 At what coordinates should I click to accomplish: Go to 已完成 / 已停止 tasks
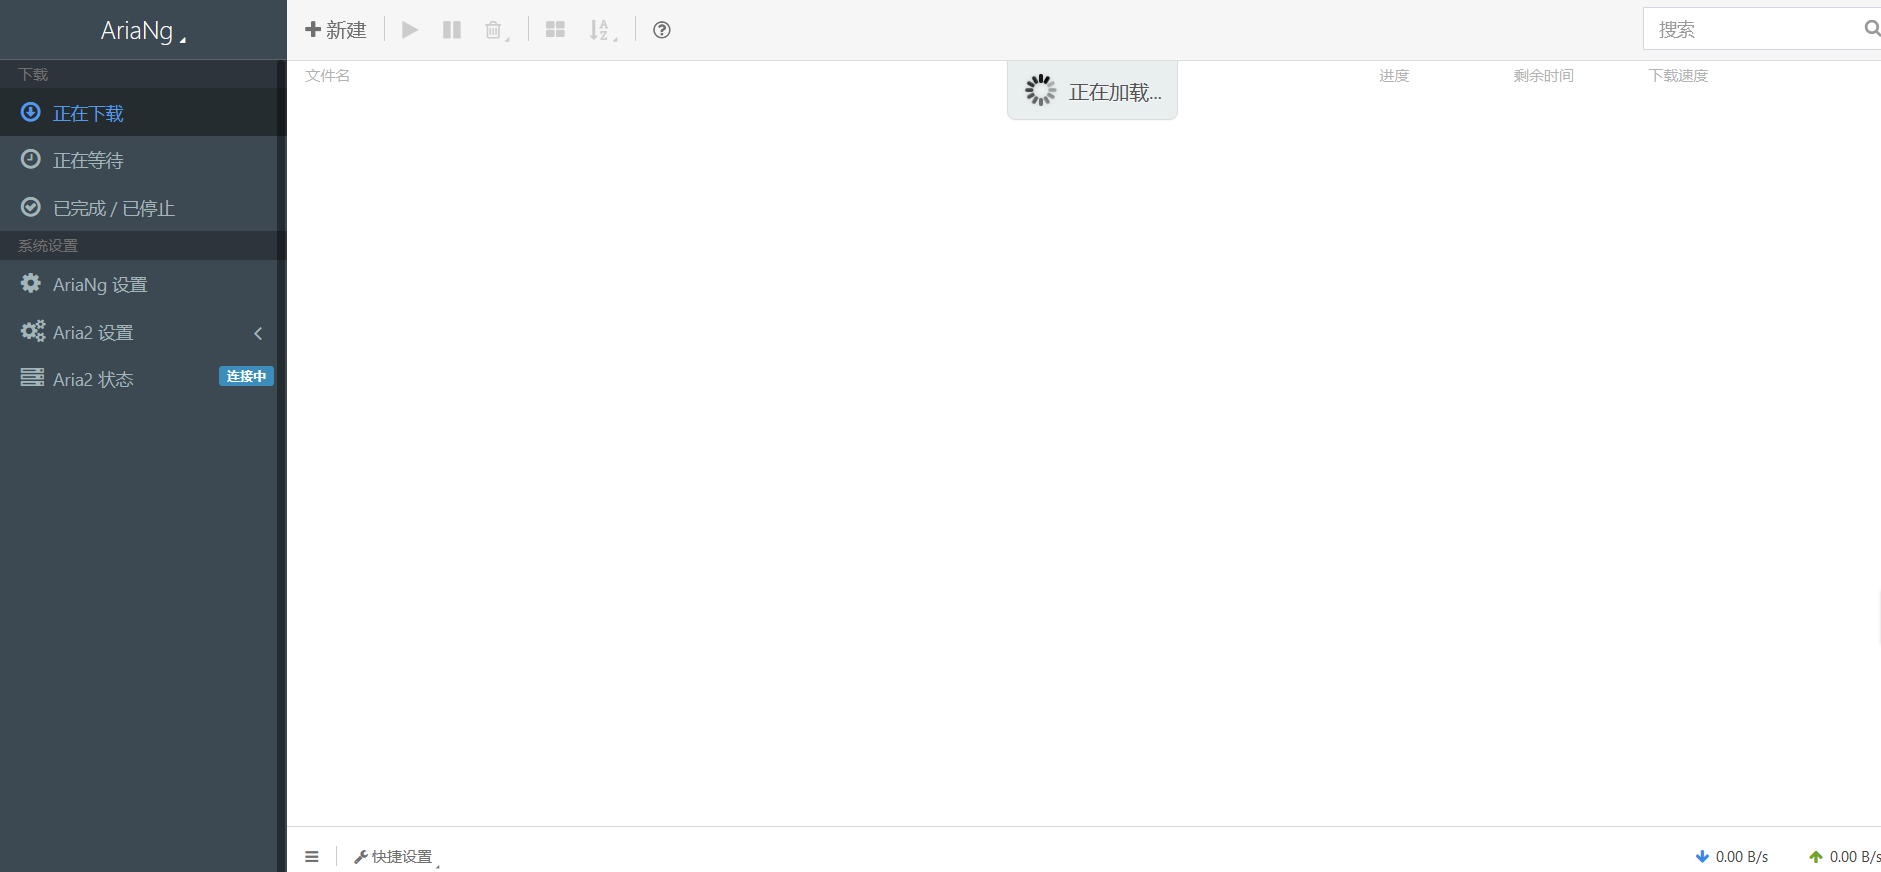pos(113,208)
